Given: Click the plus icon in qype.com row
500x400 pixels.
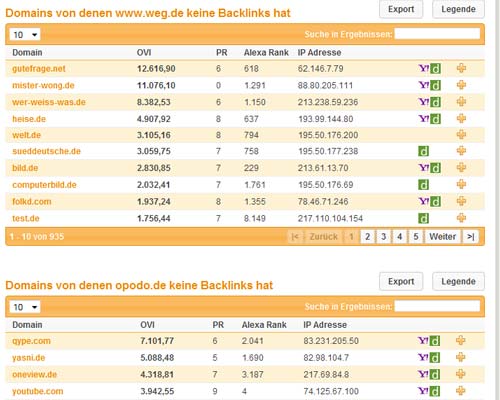Looking at the screenshot, I should coord(461,340).
